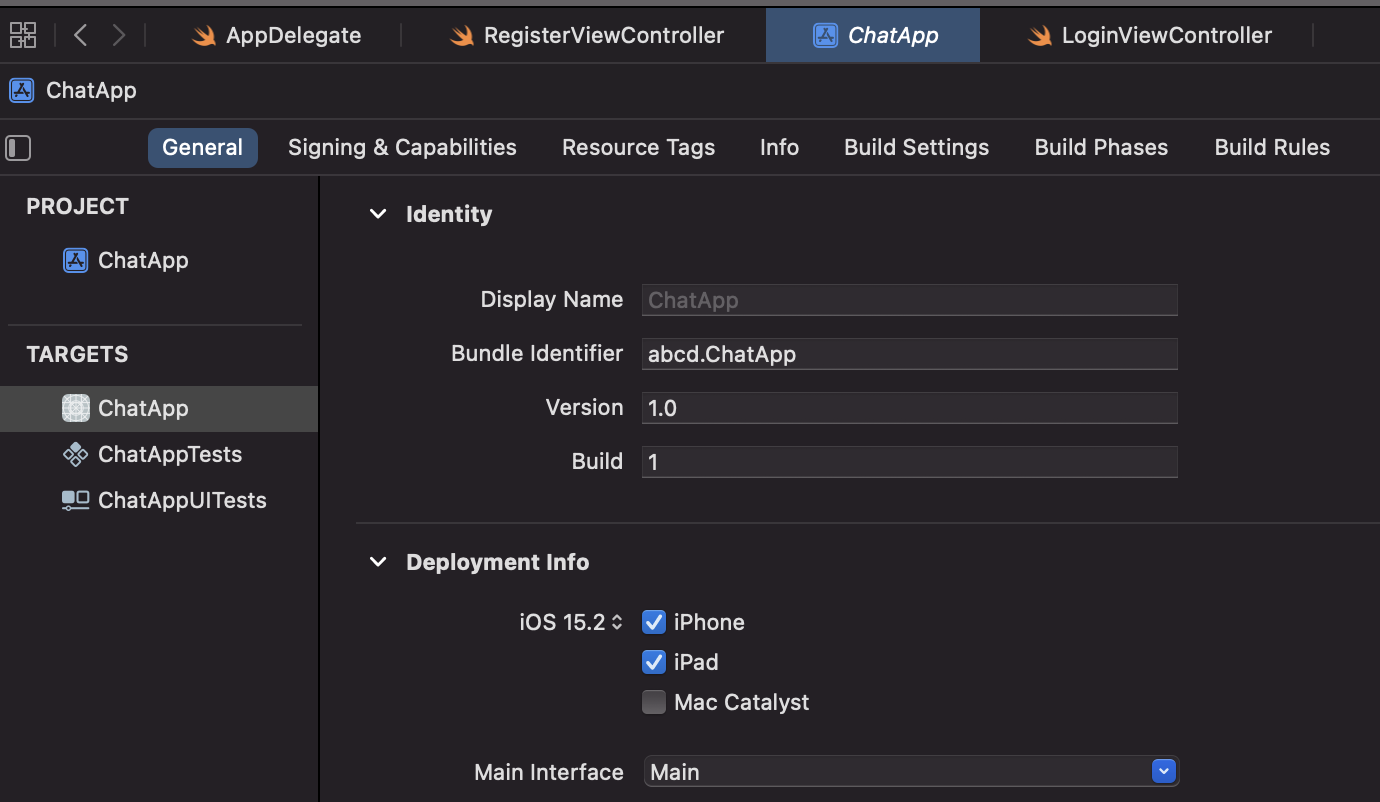Go forward with the right chevron

coord(119,36)
